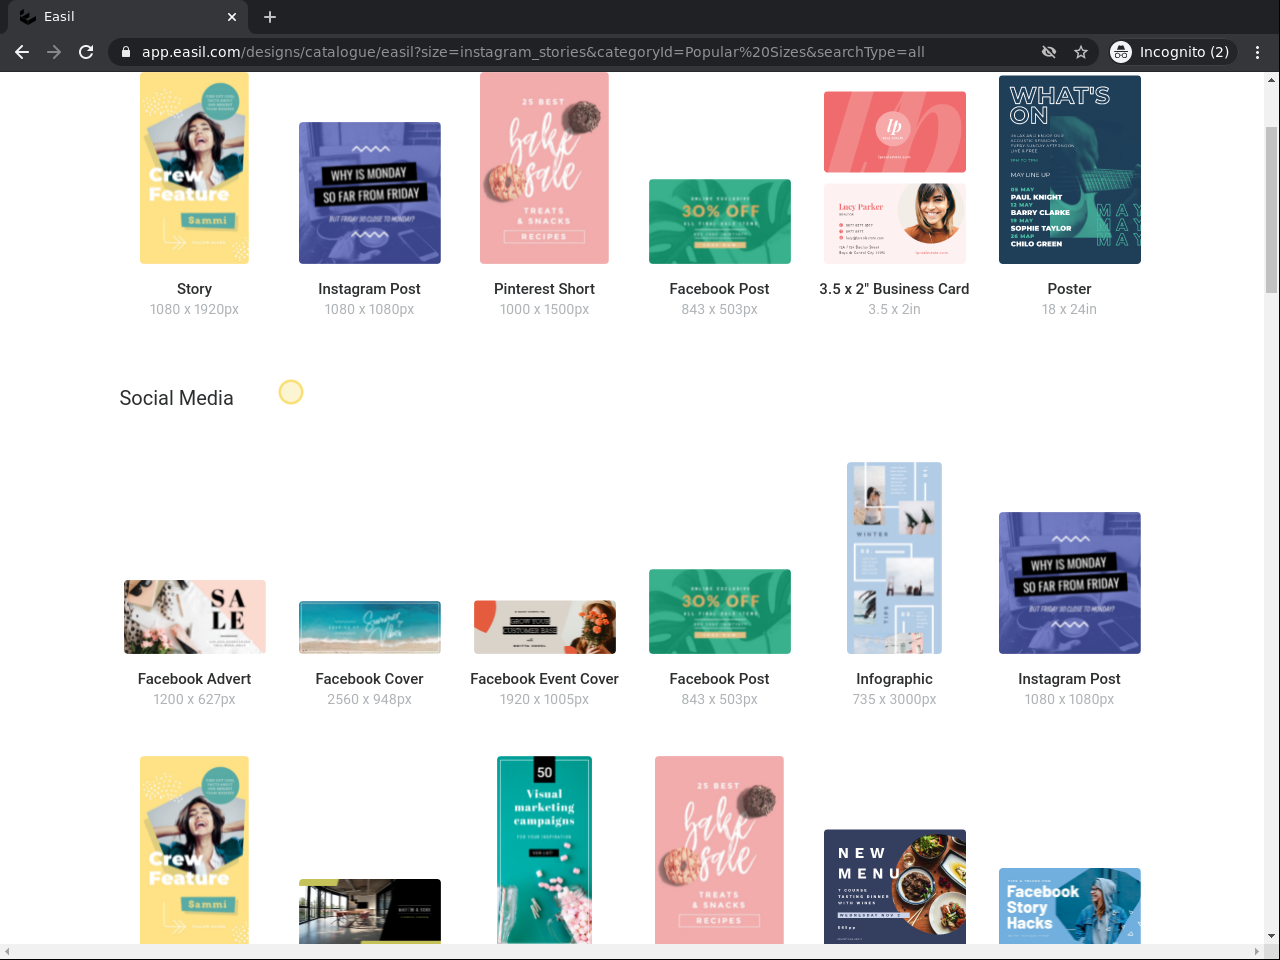
Task: Open the Incognito (2) profile chip
Action: coord(1171,52)
